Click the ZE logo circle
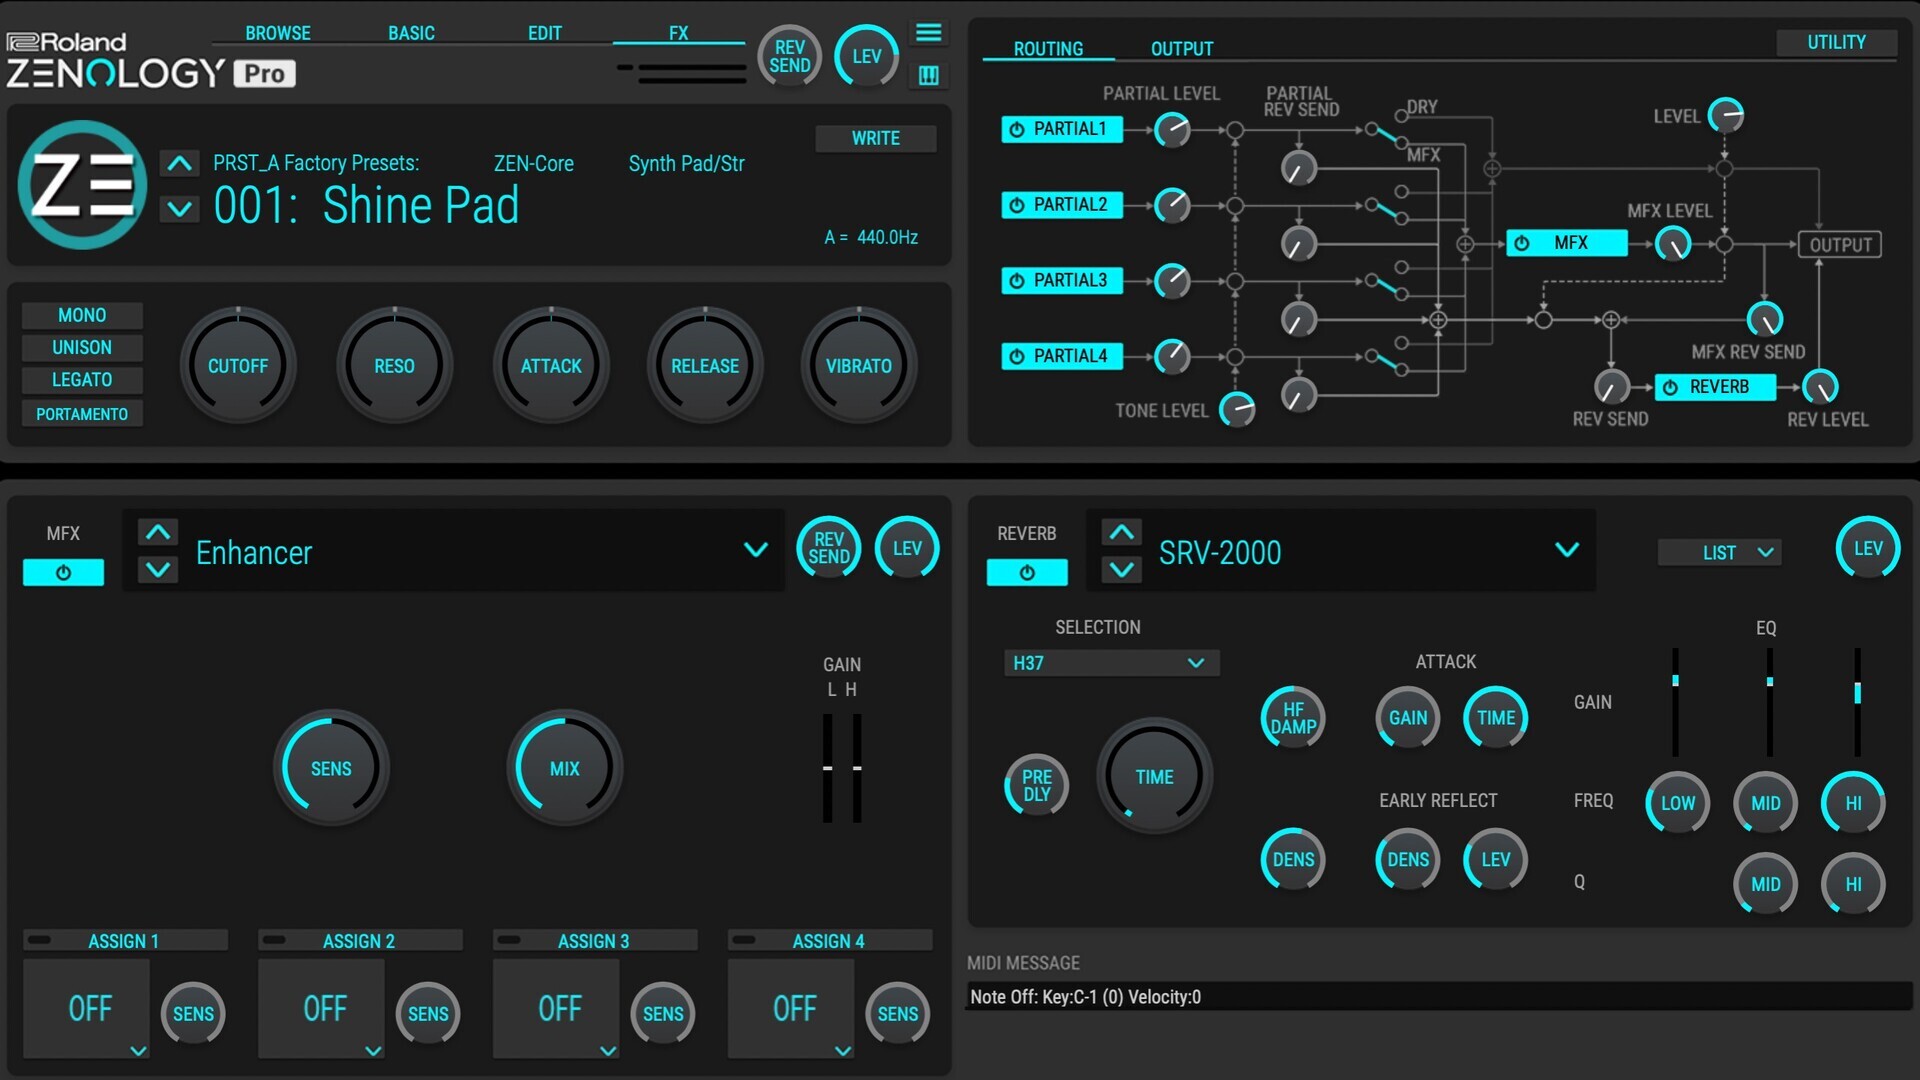This screenshot has height=1080, width=1920. (x=82, y=185)
